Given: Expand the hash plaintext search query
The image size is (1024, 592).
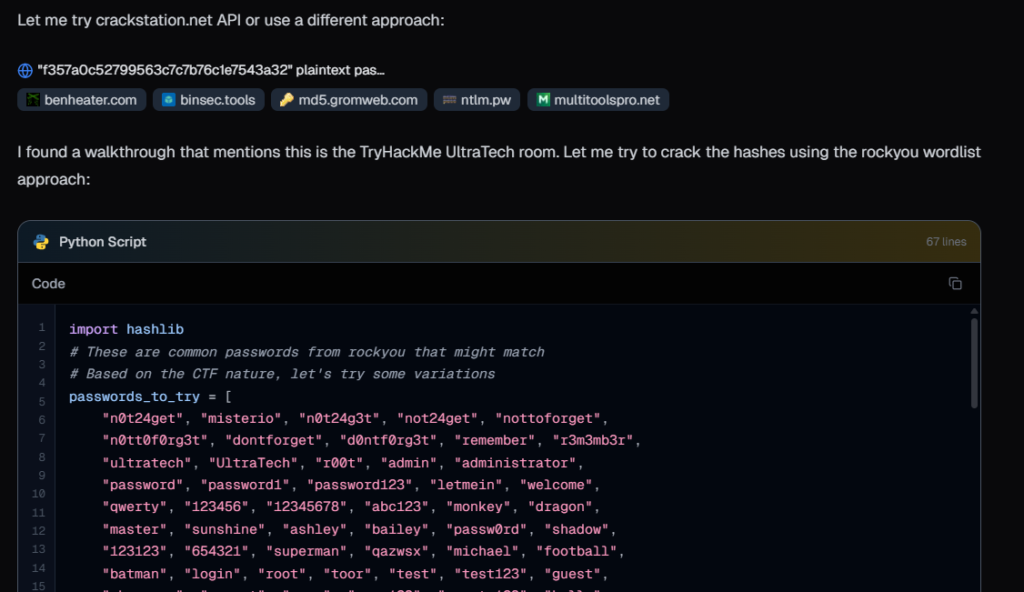Looking at the screenshot, I should click(211, 71).
